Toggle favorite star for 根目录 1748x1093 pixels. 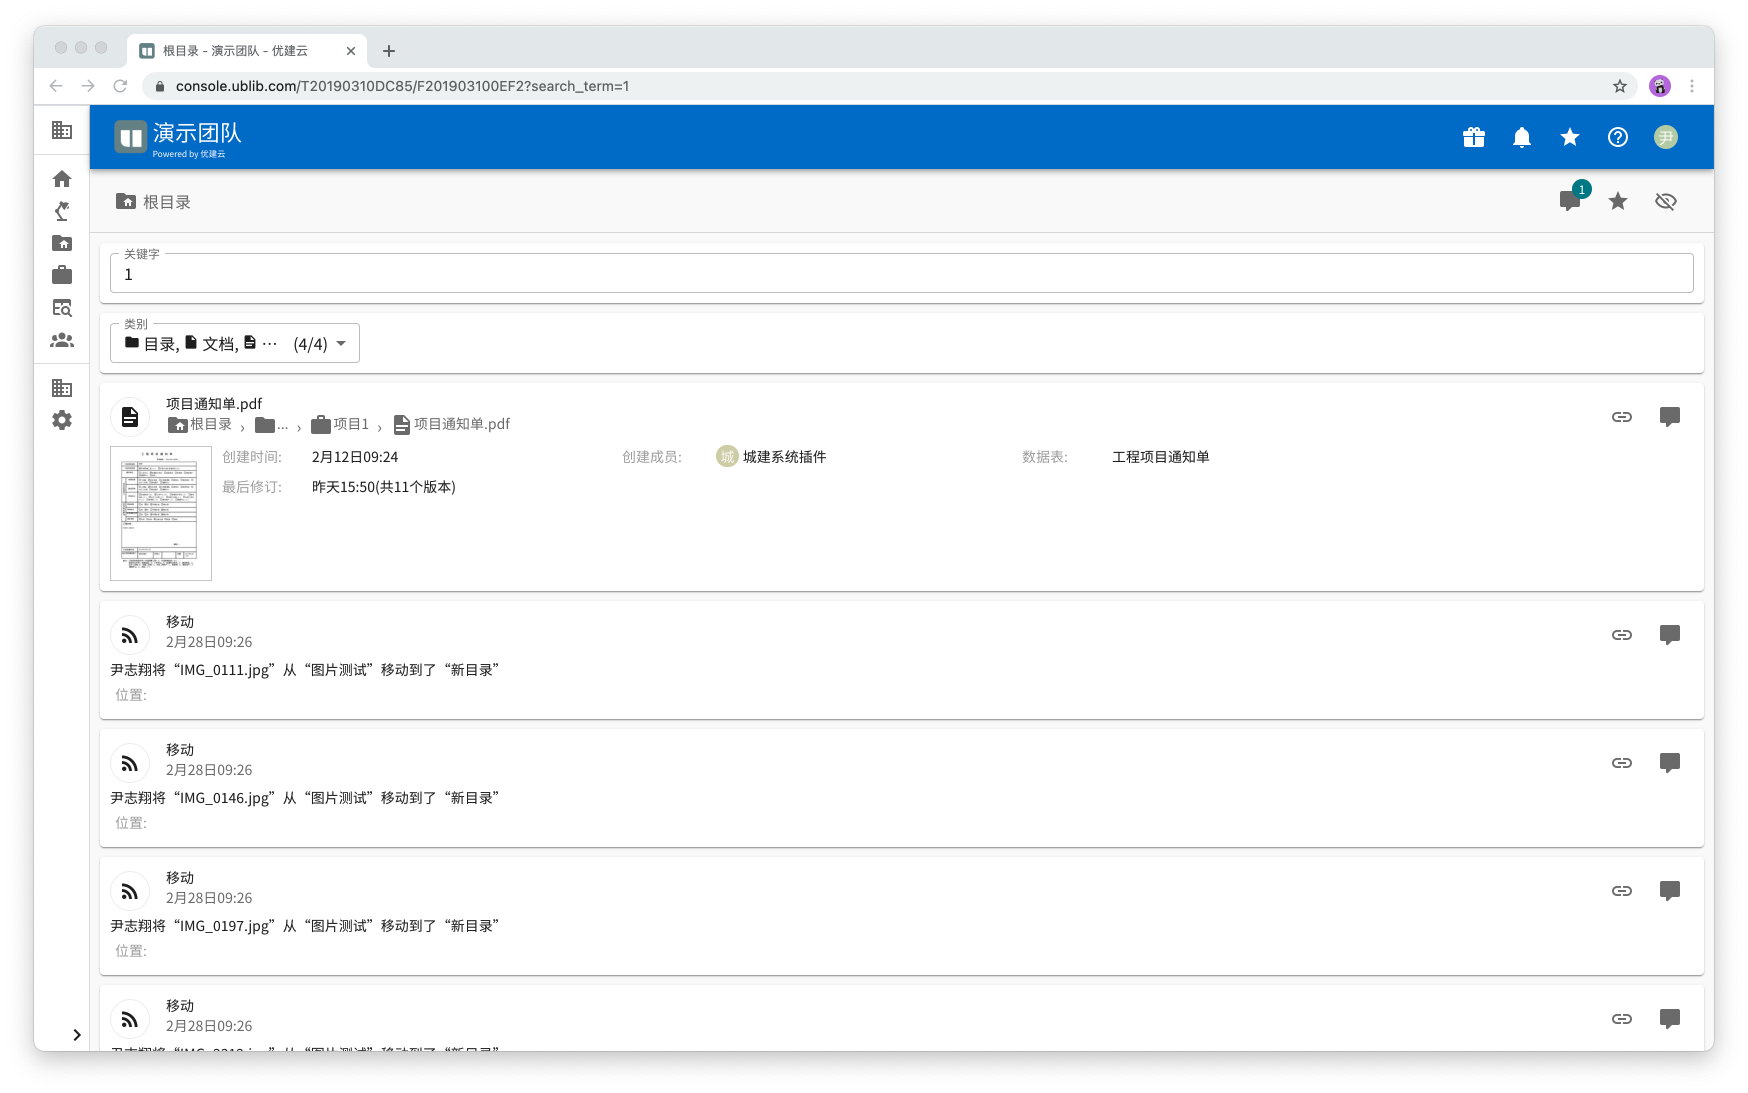point(1617,202)
